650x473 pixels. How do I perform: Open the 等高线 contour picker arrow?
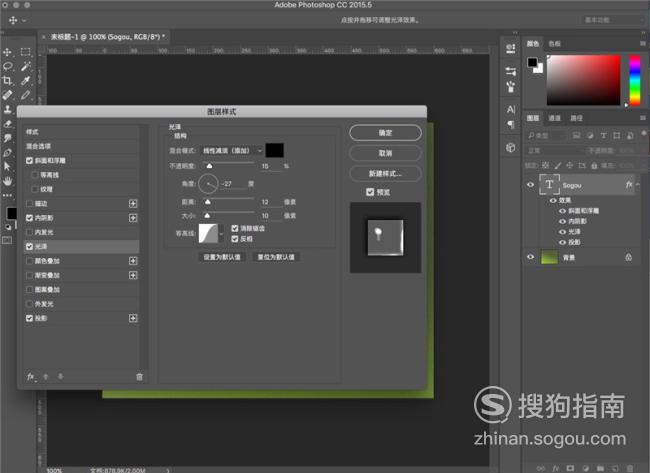(x=221, y=234)
